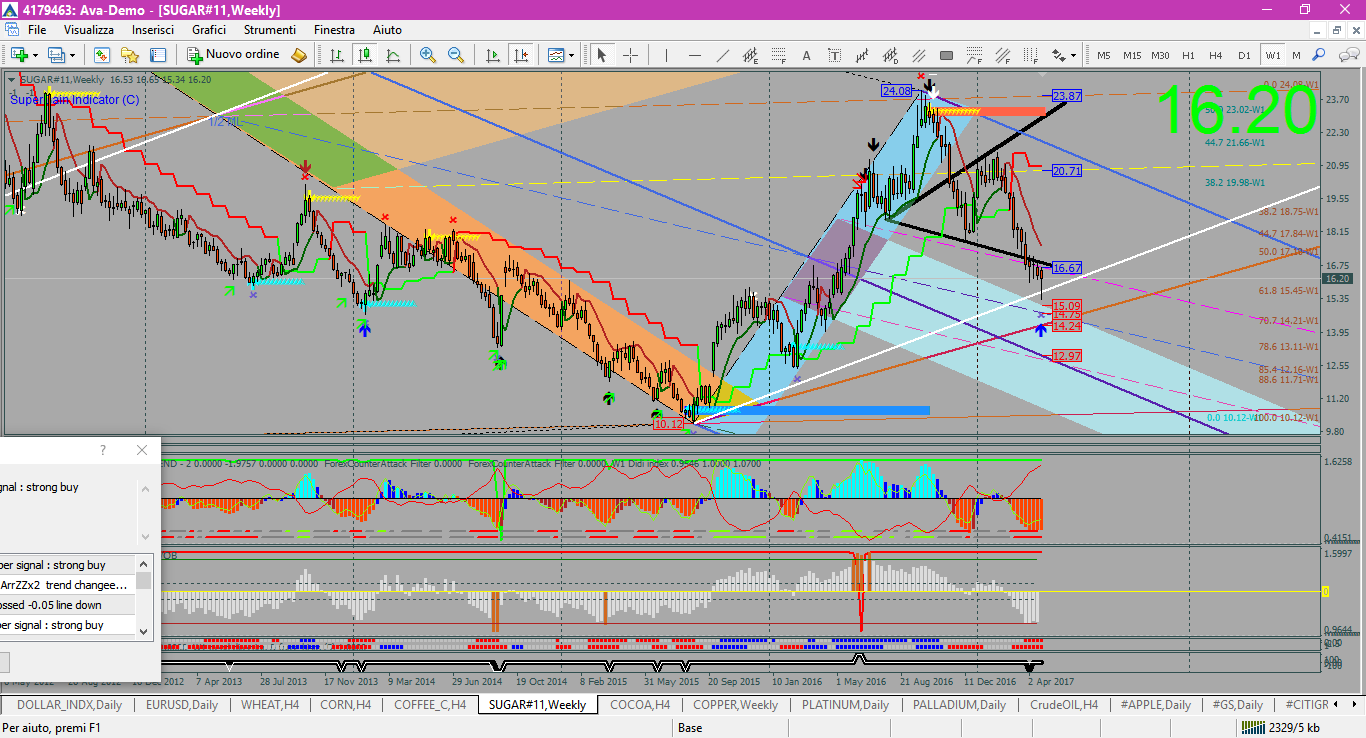Select the channel tool marked E
Viewport: 1366px width, 738px height.
pos(750,55)
